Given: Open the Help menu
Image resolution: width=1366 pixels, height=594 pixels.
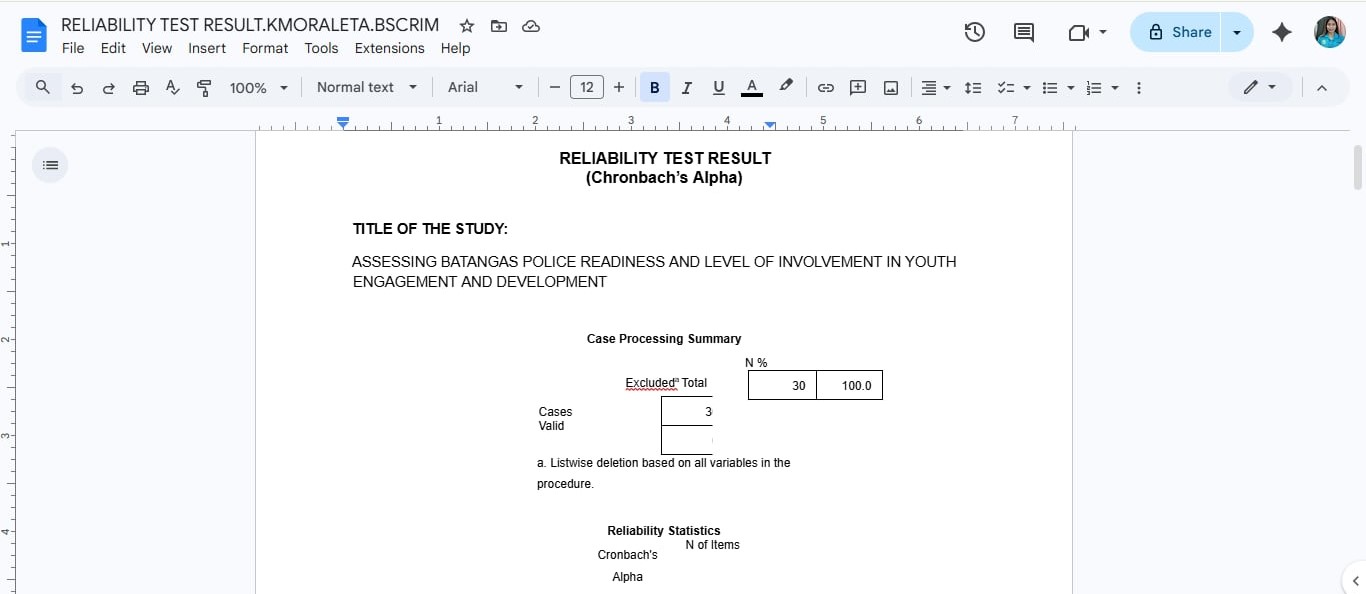Looking at the screenshot, I should point(455,48).
